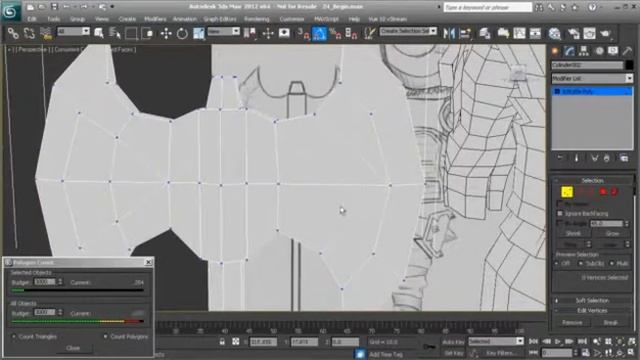
Task: Toggle the By Vertex checkbox
Action: pos(560,203)
